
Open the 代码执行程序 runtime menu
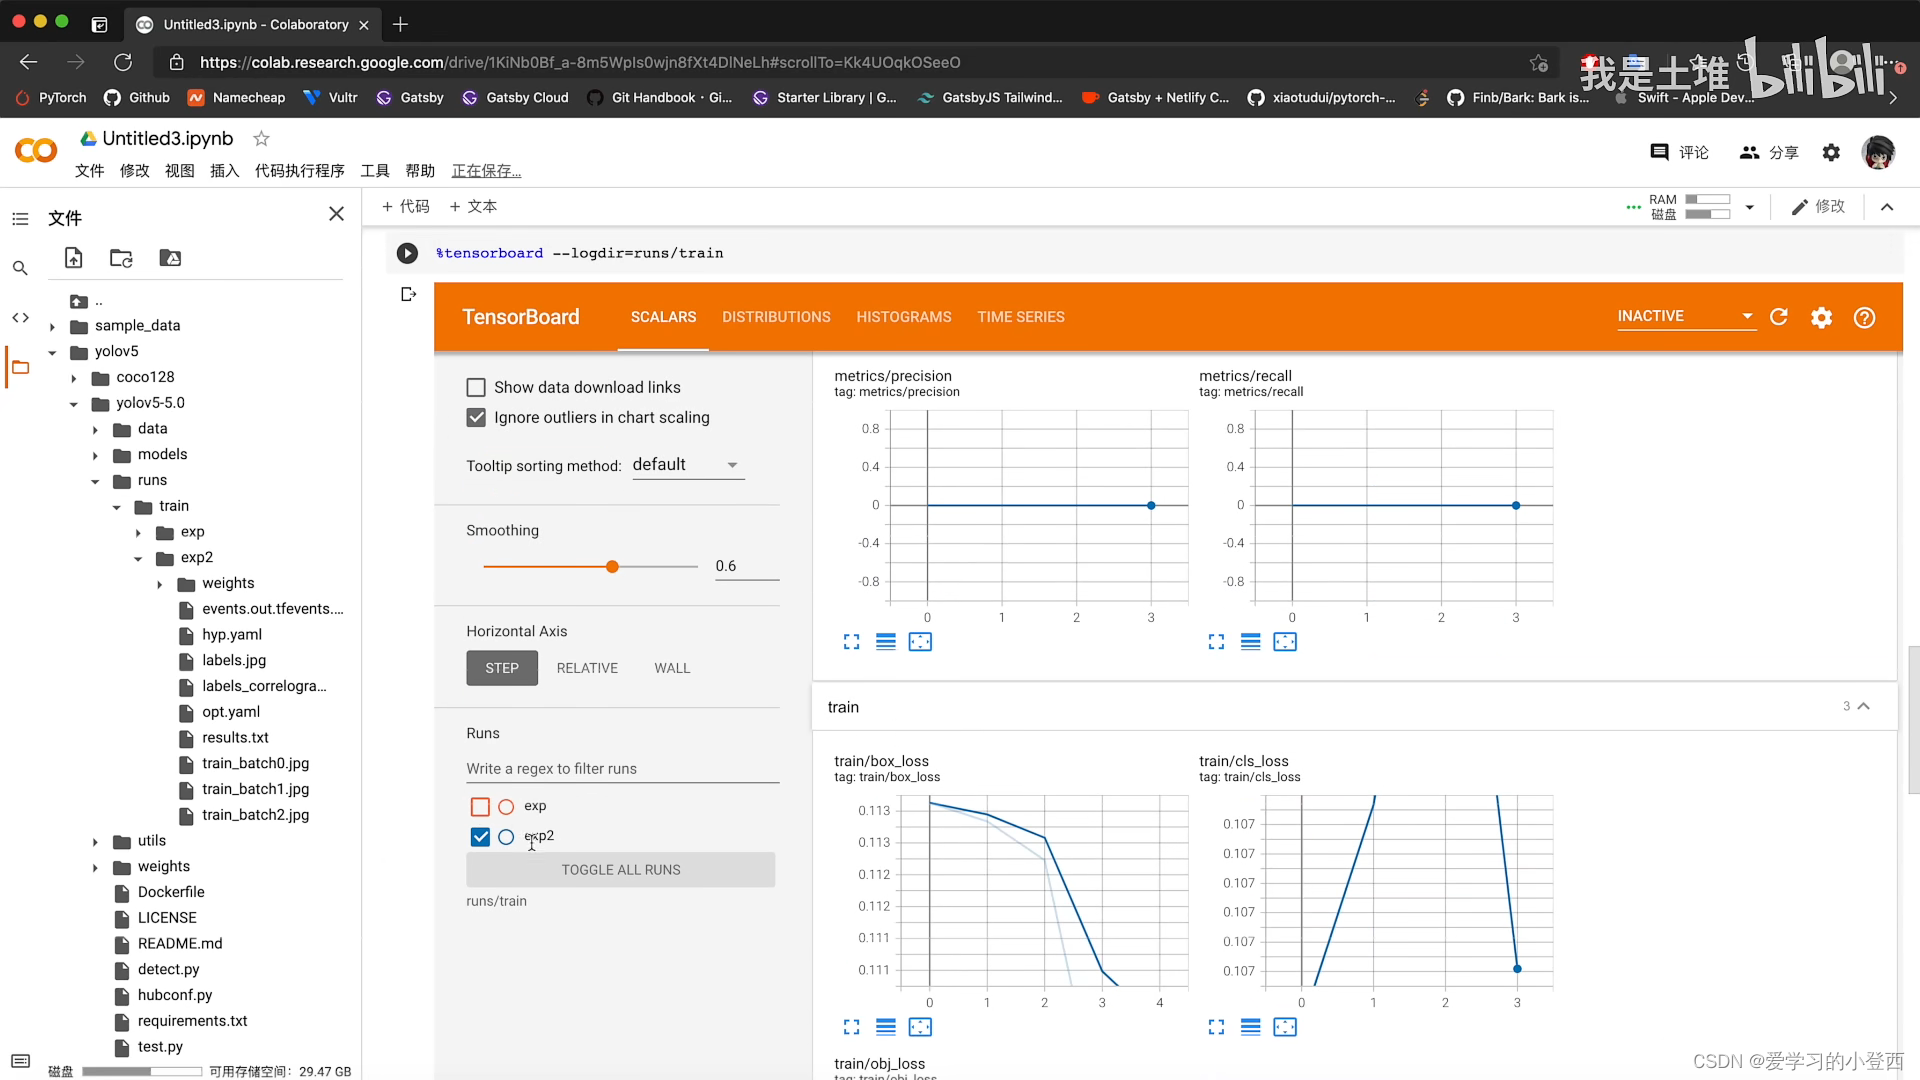[299, 171]
